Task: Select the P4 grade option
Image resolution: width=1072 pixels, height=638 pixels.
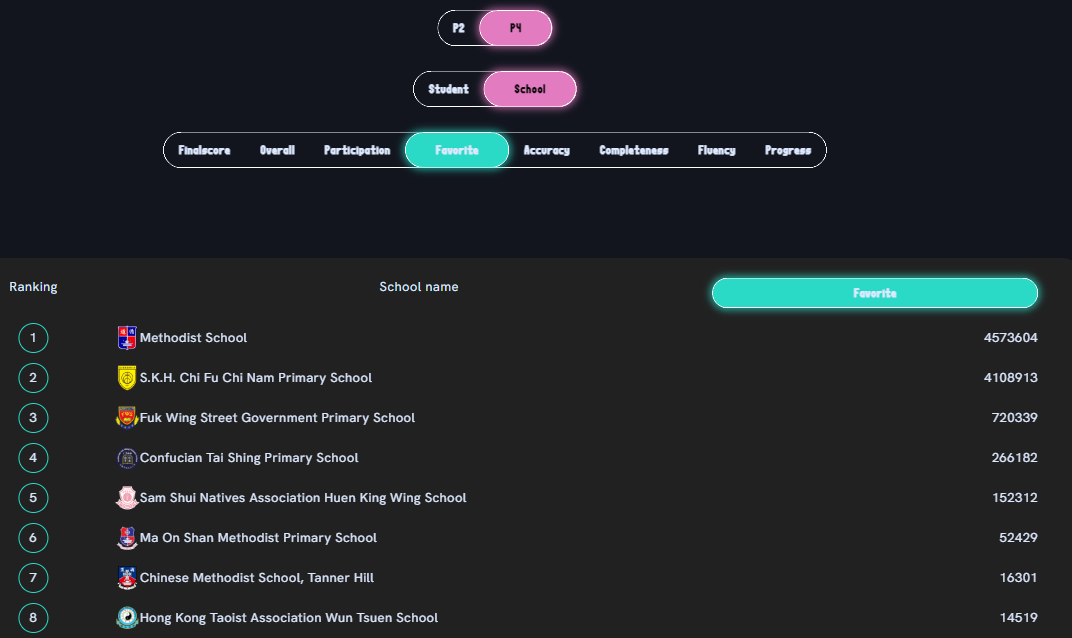Action: (515, 28)
